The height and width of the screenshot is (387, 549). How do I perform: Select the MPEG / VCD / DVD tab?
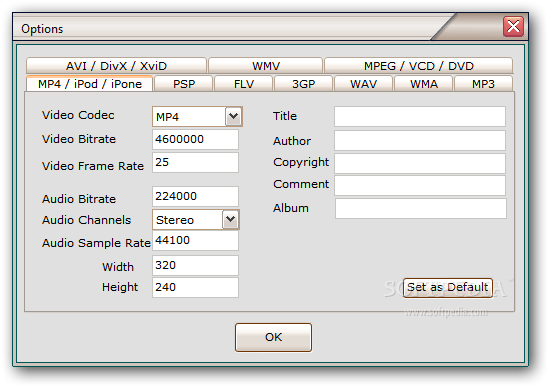[x=419, y=66]
